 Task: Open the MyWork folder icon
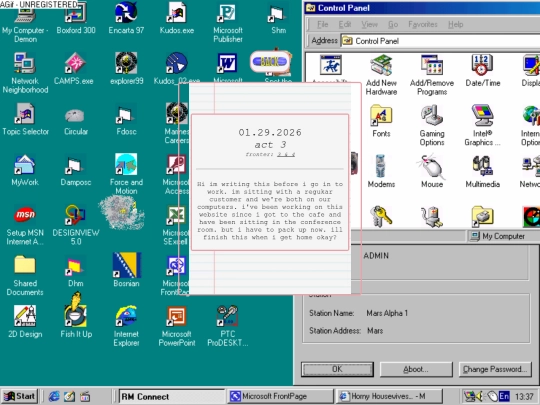(25, 170)
